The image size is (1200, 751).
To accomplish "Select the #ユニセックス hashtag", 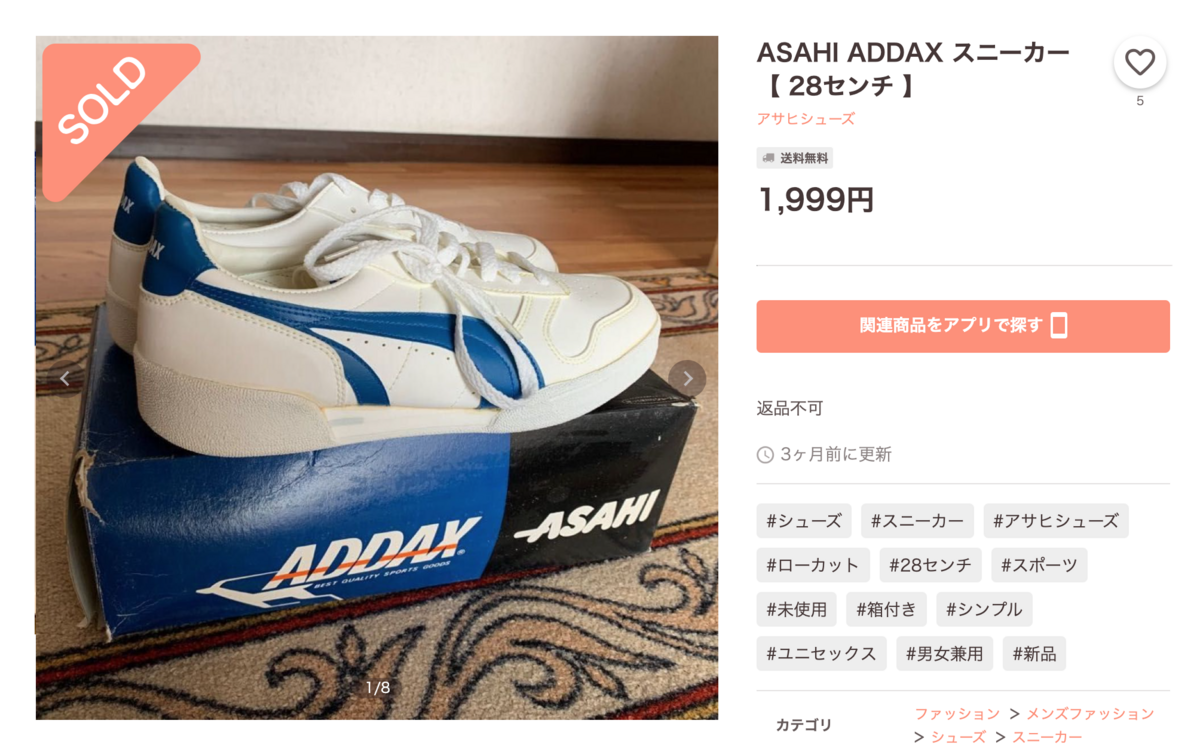I will [822, 654].
